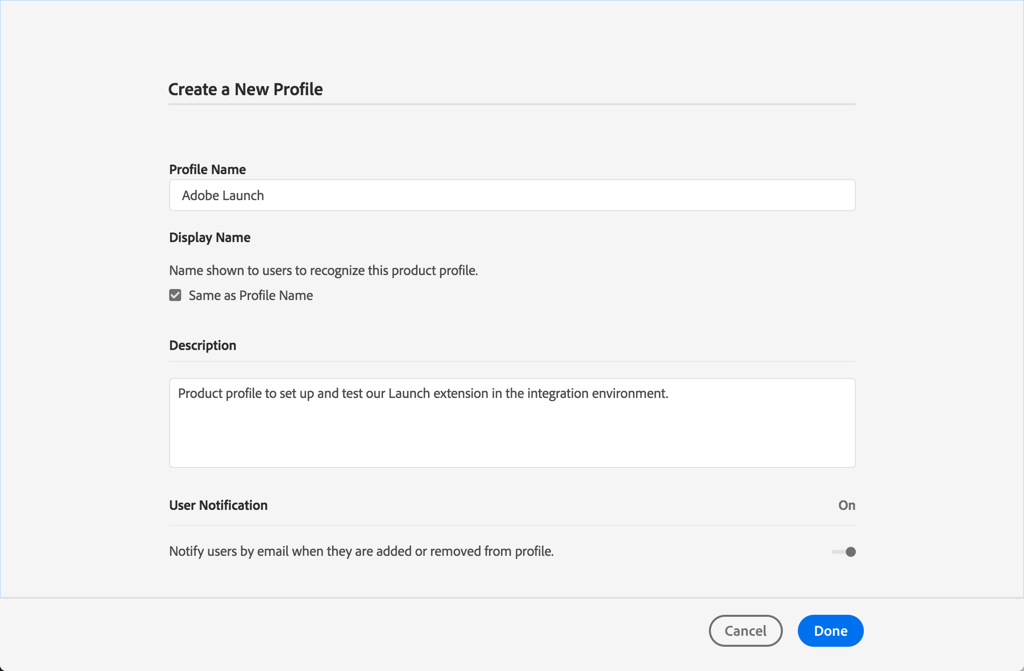The height and width of the screenshot is (671, 1024).
Task: Select the Create a New Profile heading
Action: tap(246, 89)
